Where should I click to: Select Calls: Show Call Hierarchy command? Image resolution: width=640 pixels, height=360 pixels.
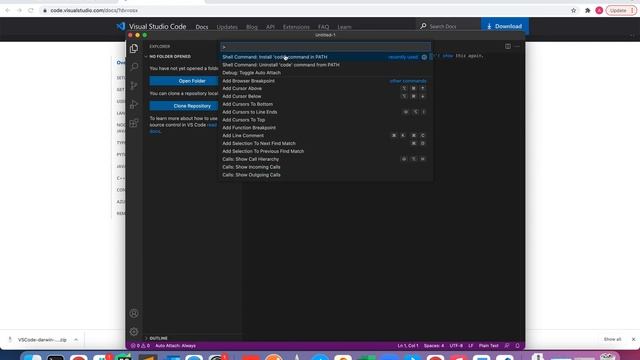point(325,159)
